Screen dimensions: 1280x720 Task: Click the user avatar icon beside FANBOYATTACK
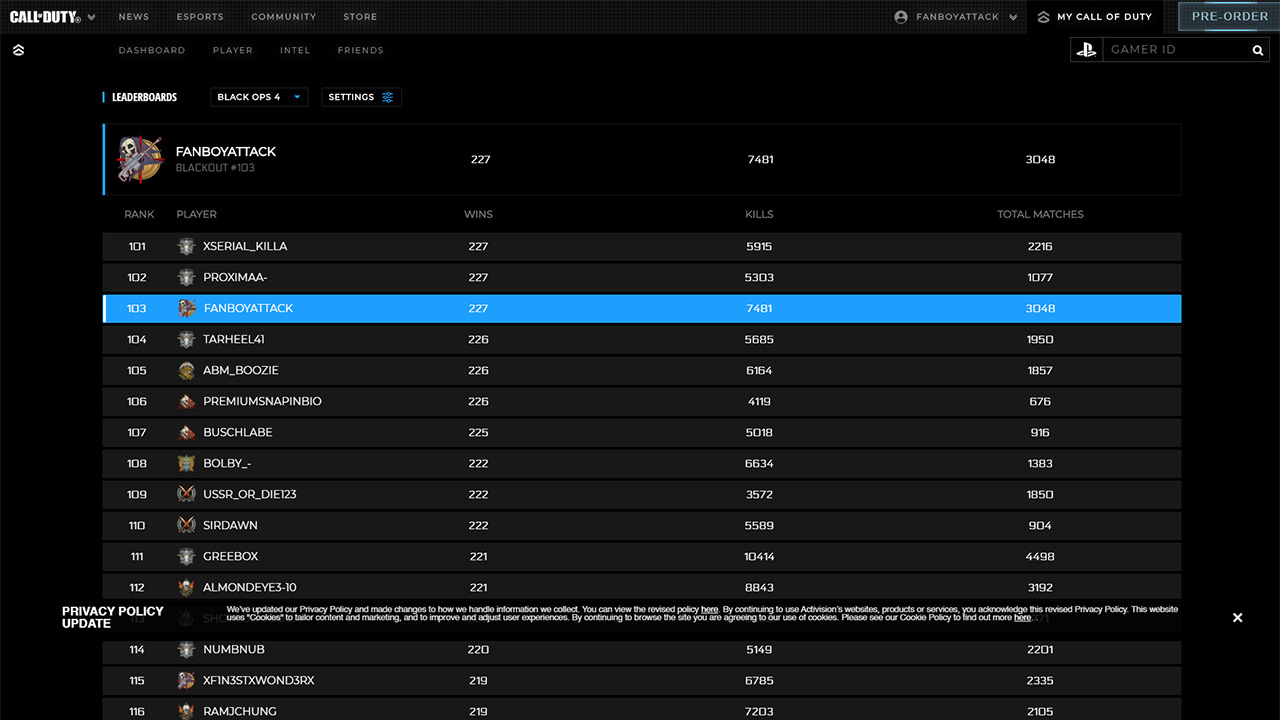[901, 17]
